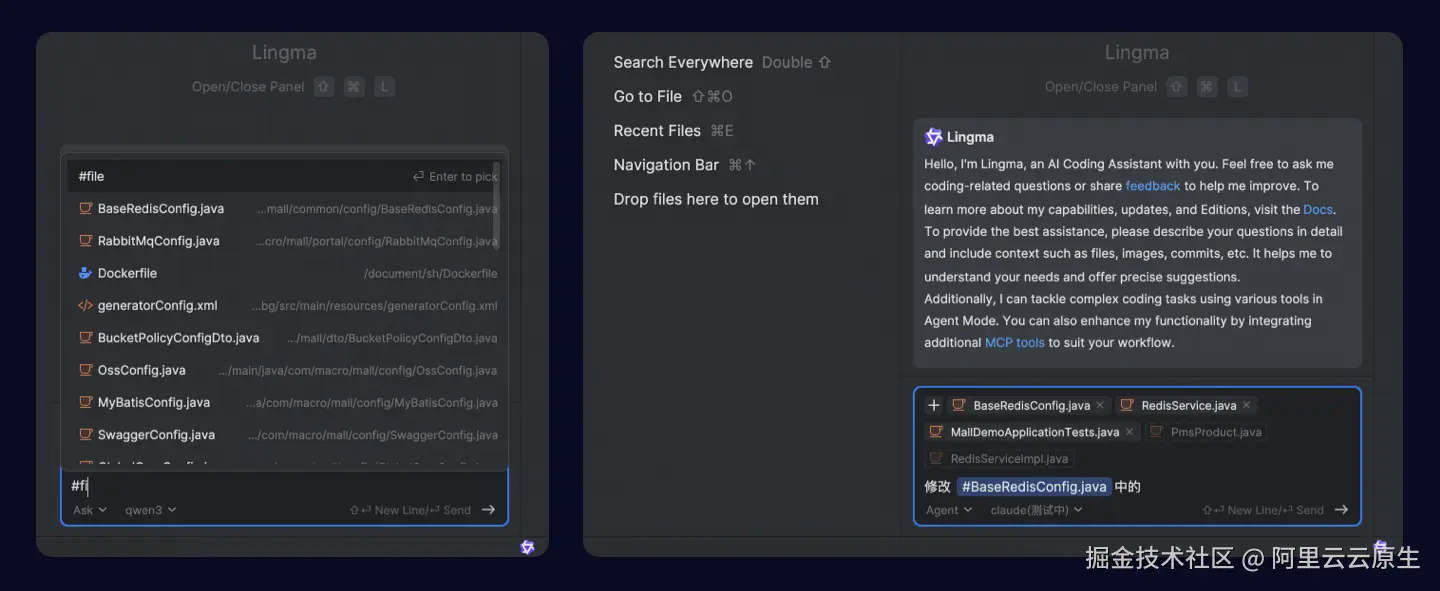Select BaseRedisConfig.java in the #file list

(282, 209)
